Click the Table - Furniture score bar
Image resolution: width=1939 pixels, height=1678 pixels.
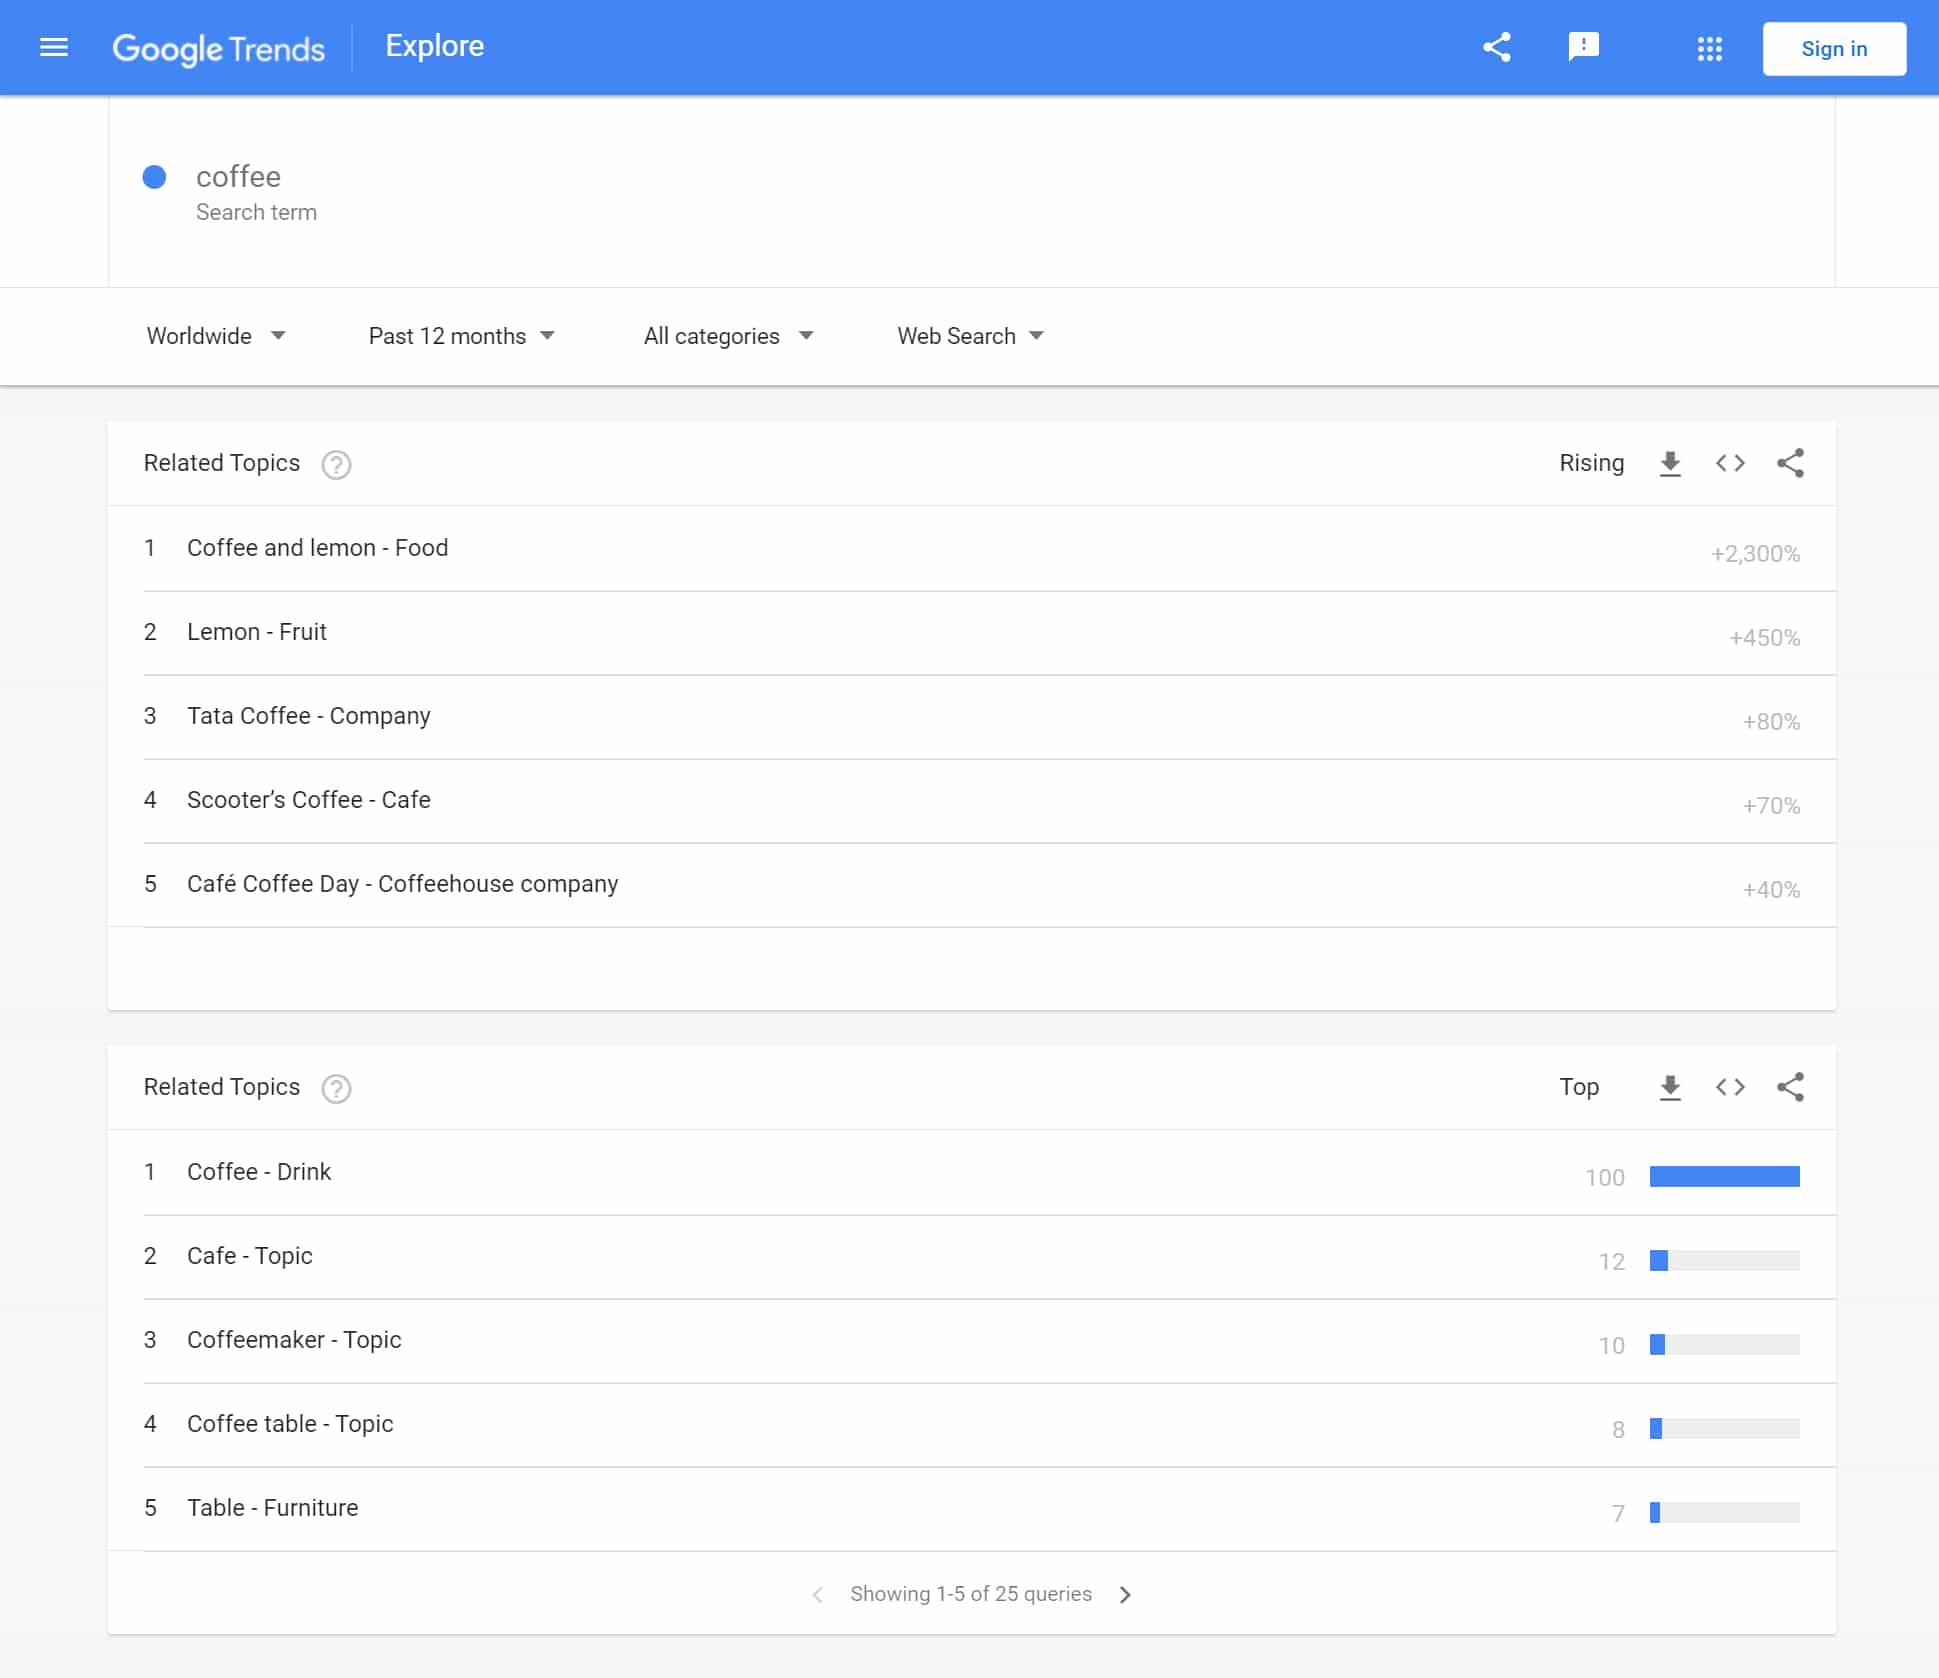tap(1724, 1512)
